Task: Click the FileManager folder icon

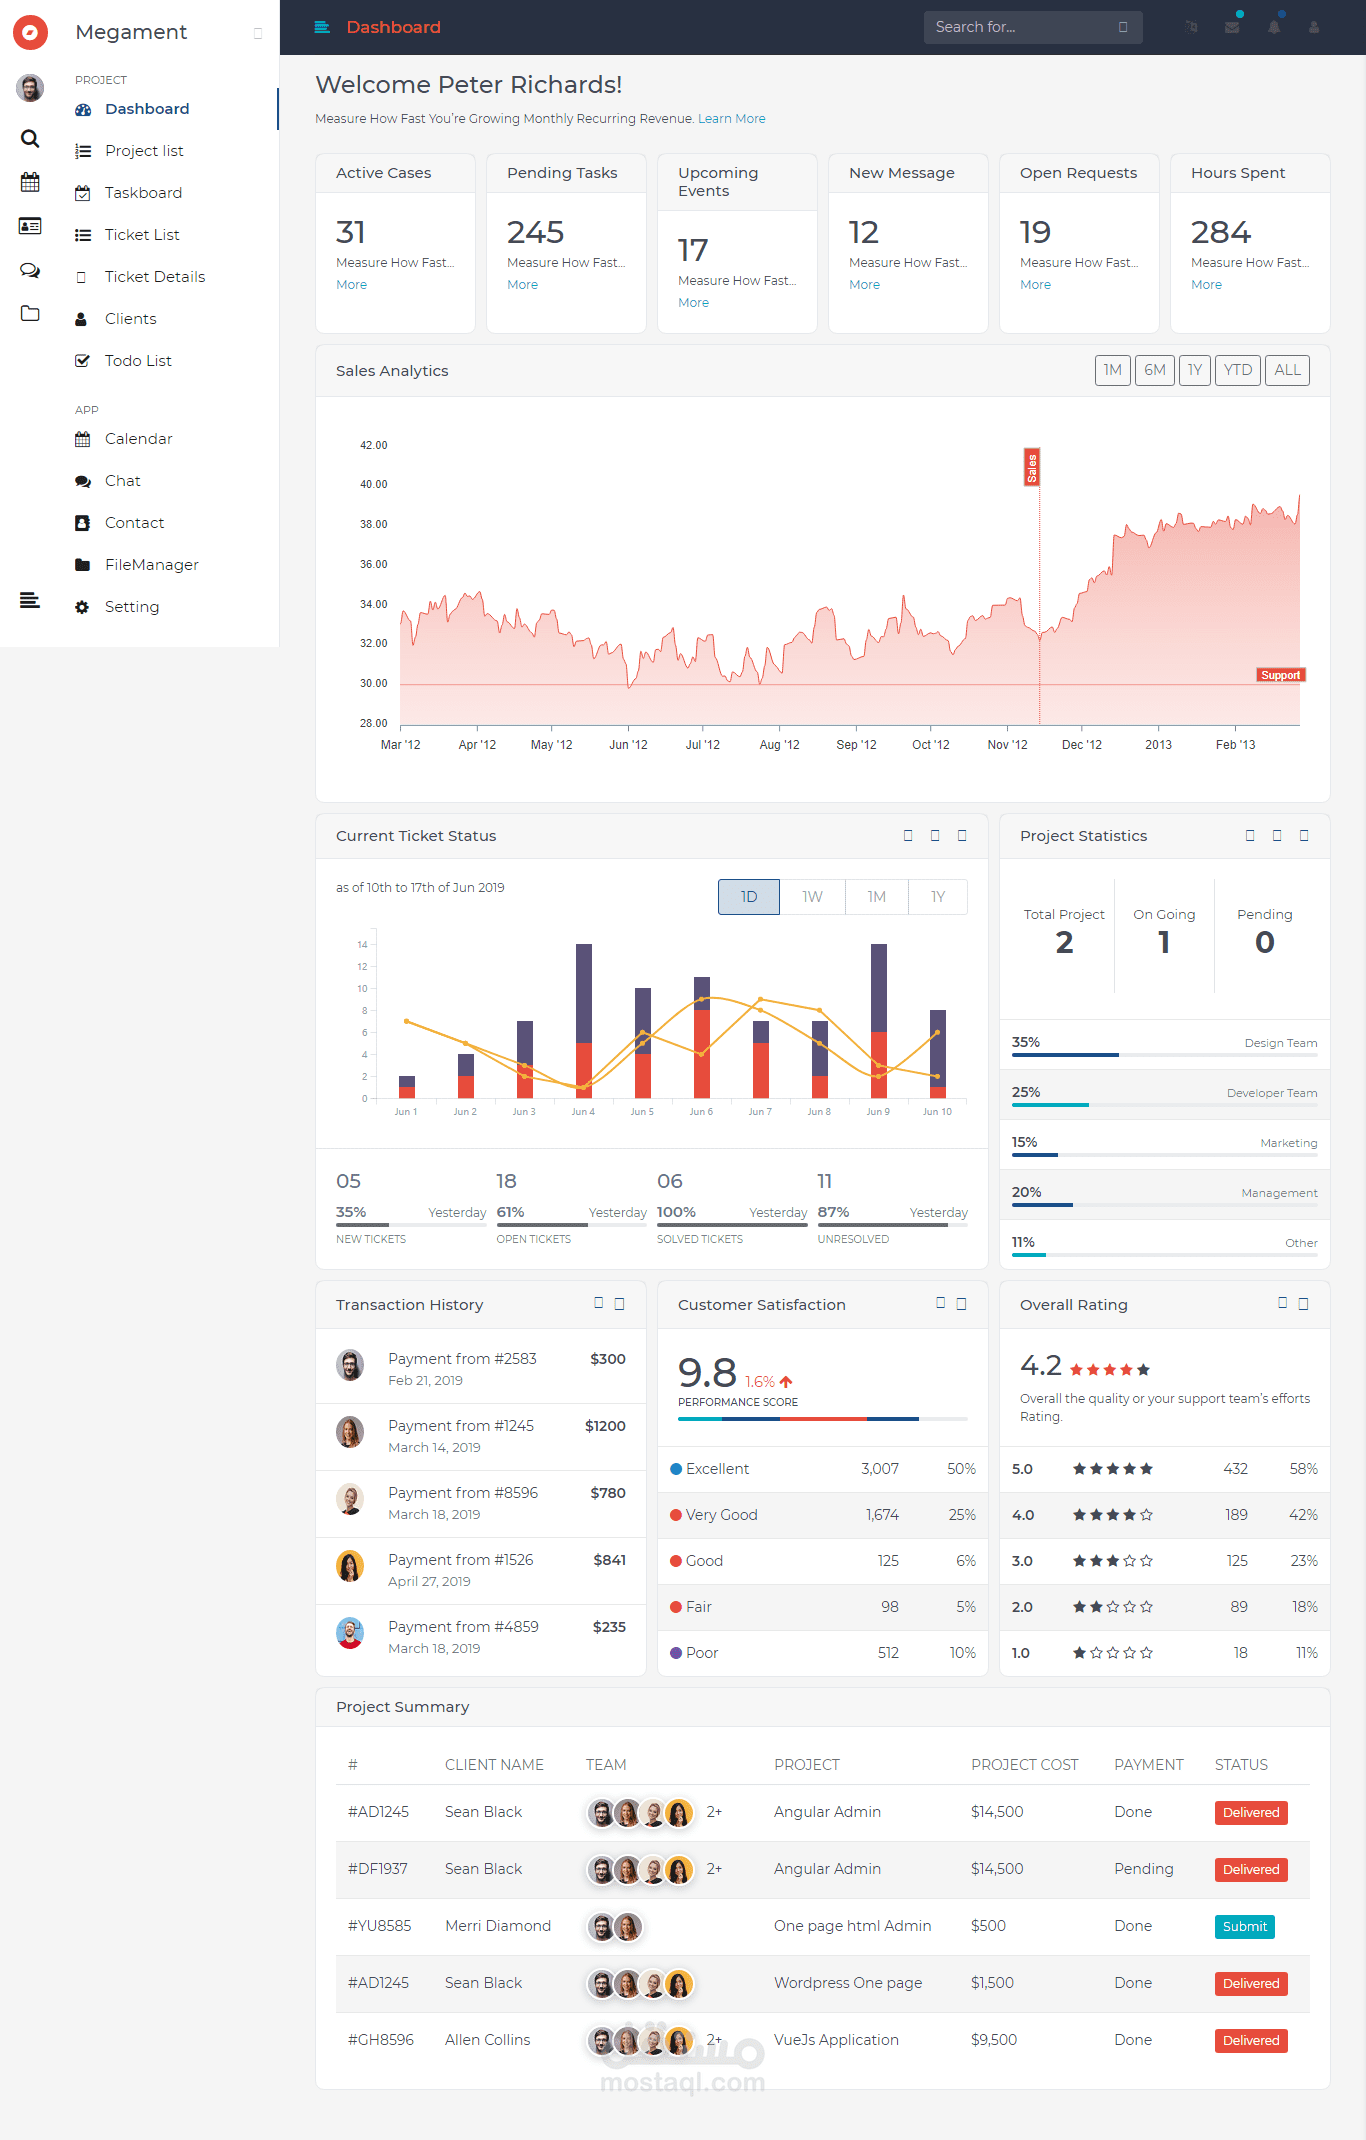Action: pyautogui.click(x=83, y=565)
